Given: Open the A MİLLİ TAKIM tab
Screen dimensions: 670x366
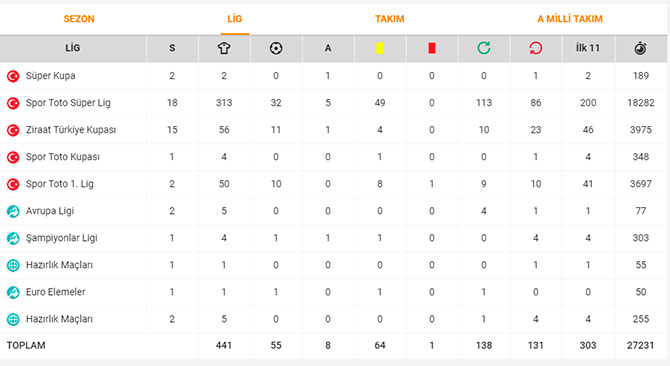Looking at the screenshot, I should [x=570, y=19].
